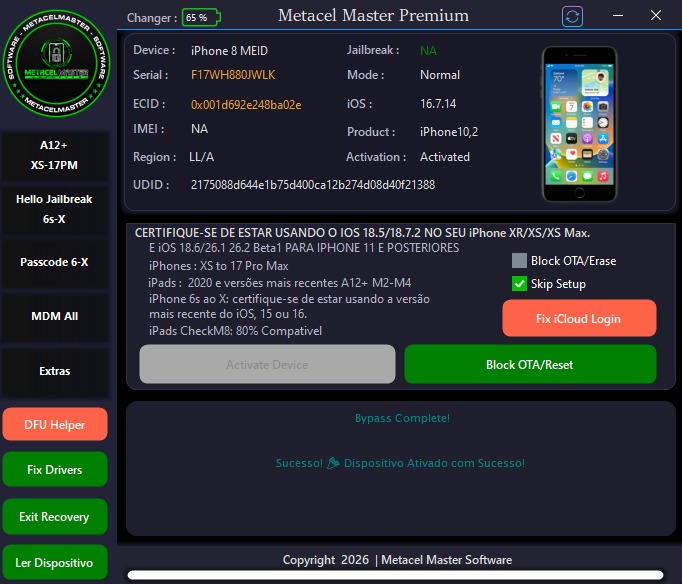Viewport: 682px width, 584px height.
Task: Click the Bypass Complete! log message
Action: coord(402,418)
